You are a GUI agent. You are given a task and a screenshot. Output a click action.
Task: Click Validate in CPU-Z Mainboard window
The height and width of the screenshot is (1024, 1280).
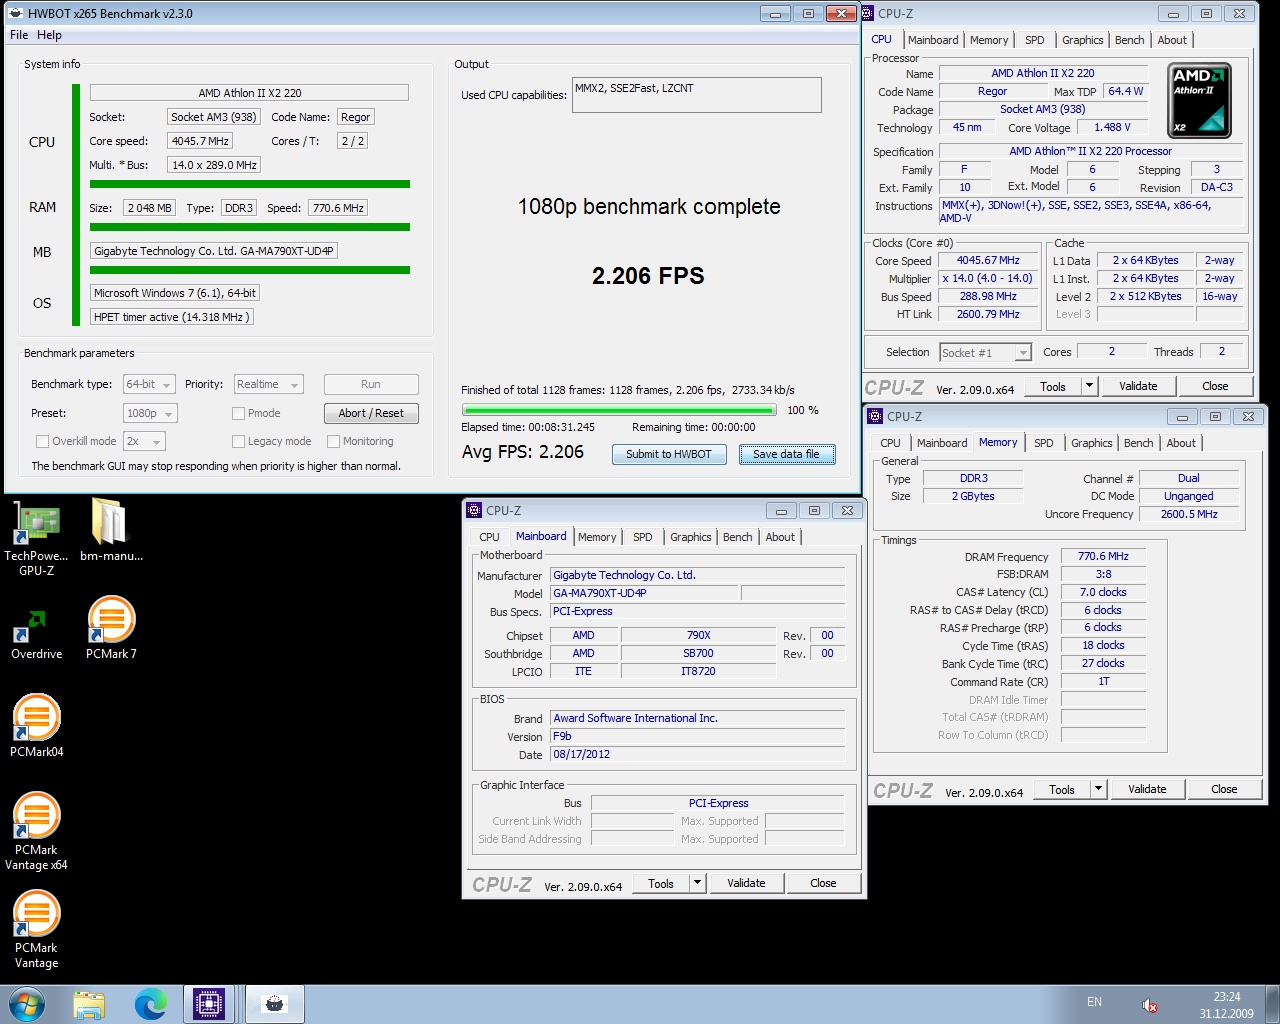(746, 883)
